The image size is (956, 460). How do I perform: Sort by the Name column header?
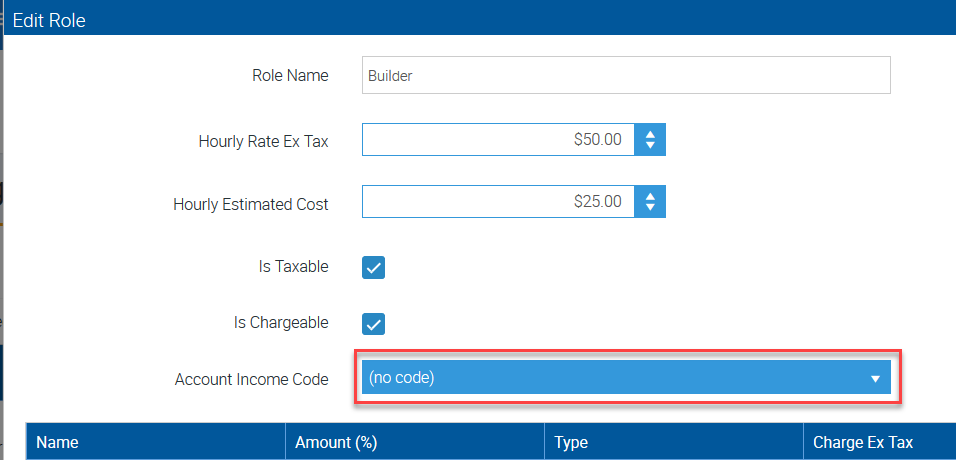[58, 442]
